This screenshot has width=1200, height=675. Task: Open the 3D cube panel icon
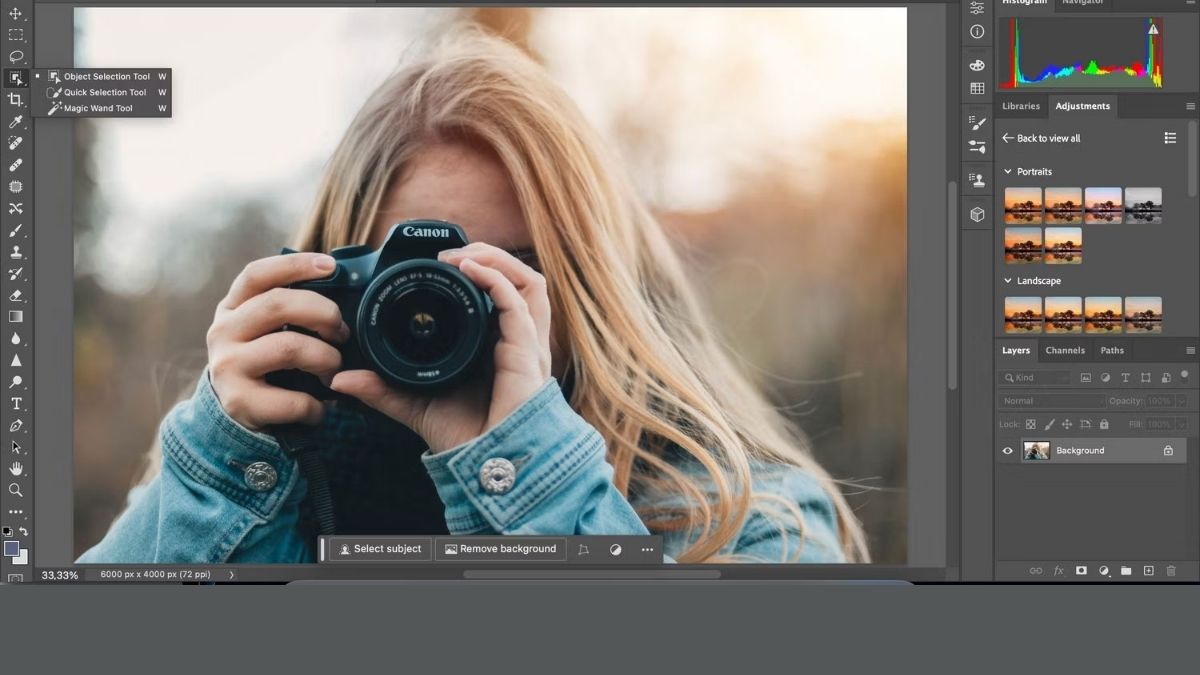pos(977,214)
